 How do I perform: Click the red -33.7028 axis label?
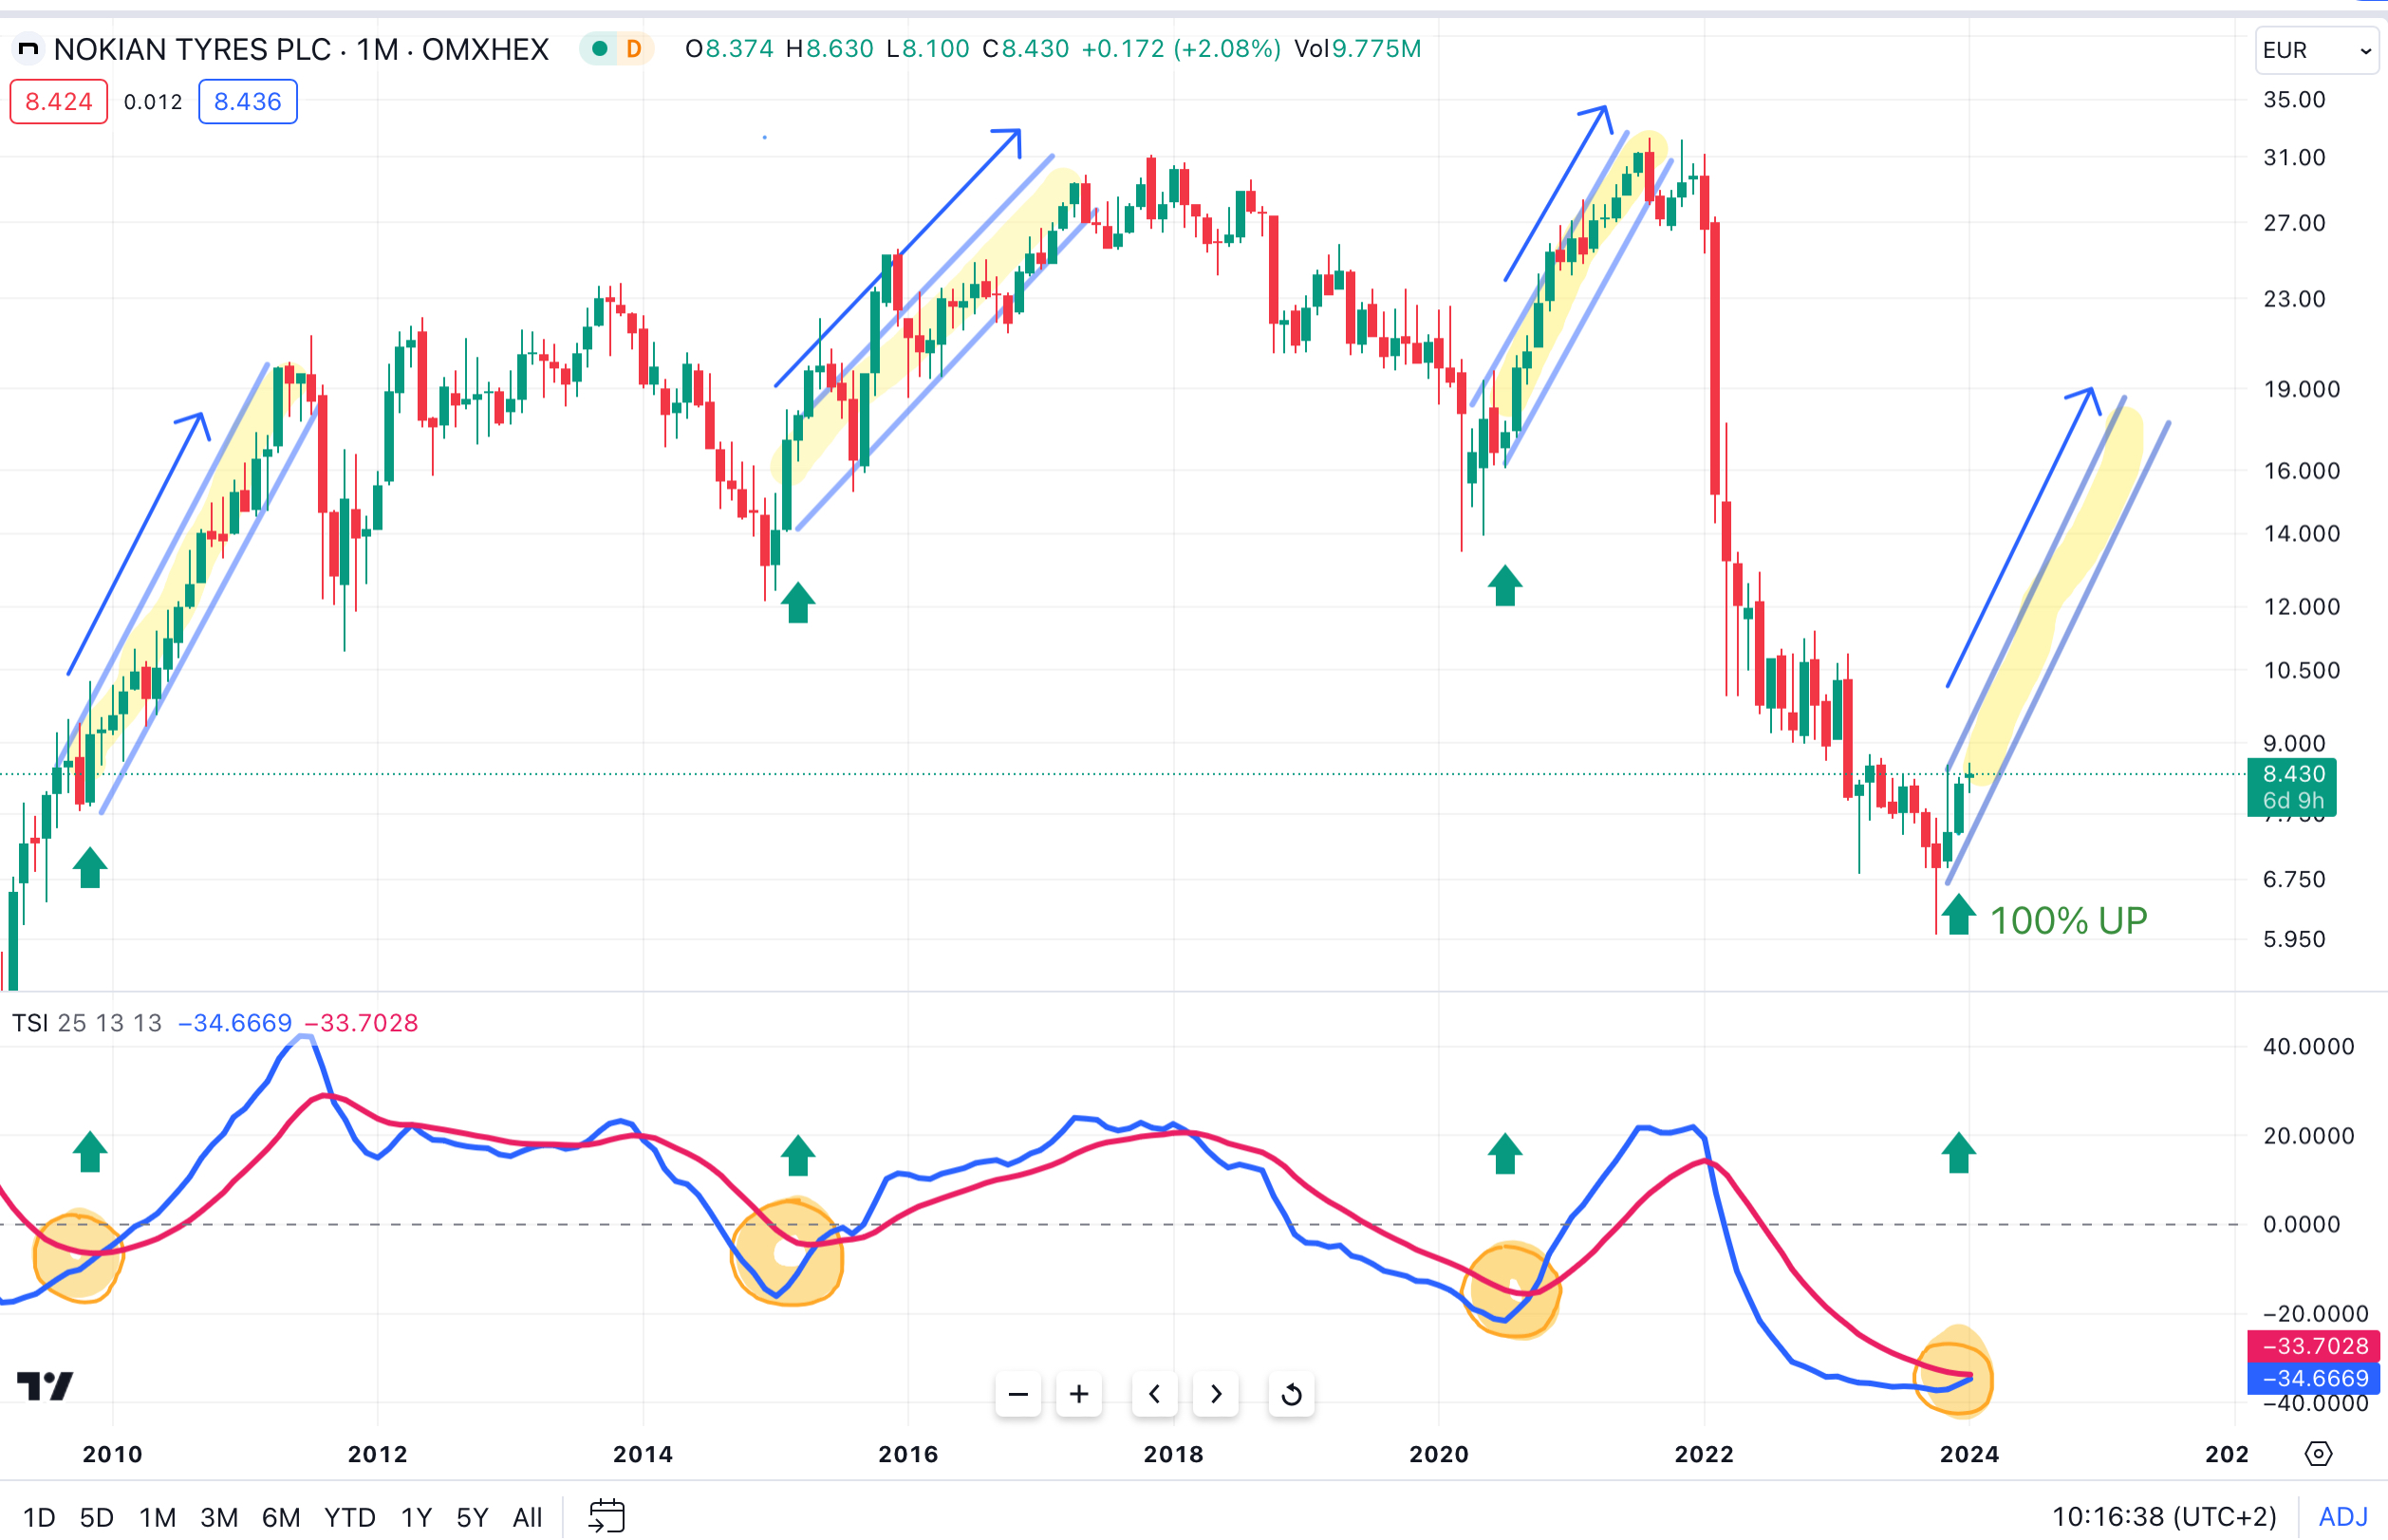click(2313, 1346)
